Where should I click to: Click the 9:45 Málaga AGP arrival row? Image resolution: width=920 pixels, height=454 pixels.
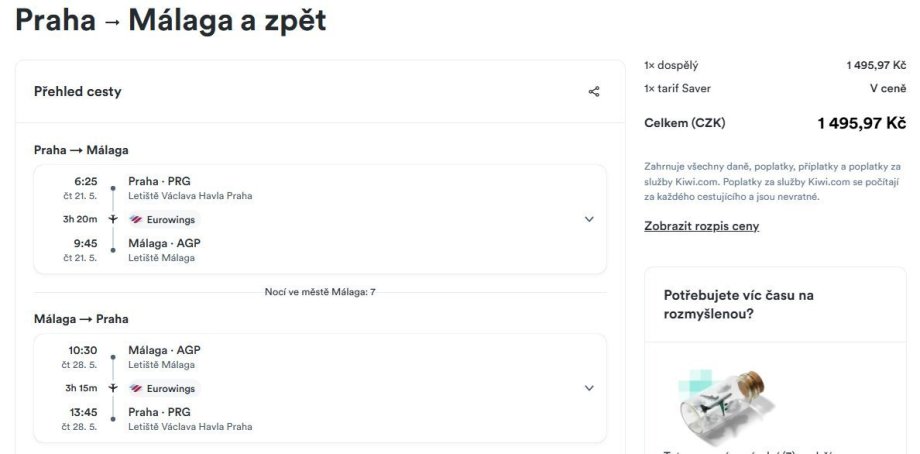coord(164,243)
